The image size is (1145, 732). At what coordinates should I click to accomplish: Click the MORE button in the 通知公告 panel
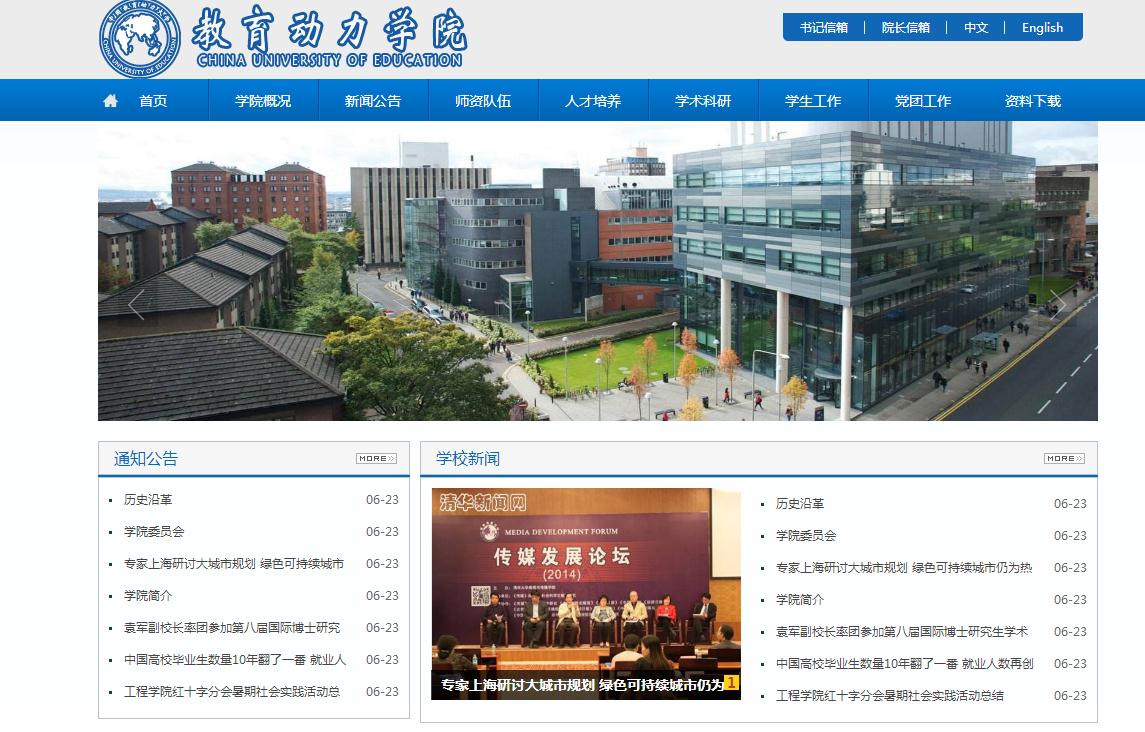[x=376, y=459]
